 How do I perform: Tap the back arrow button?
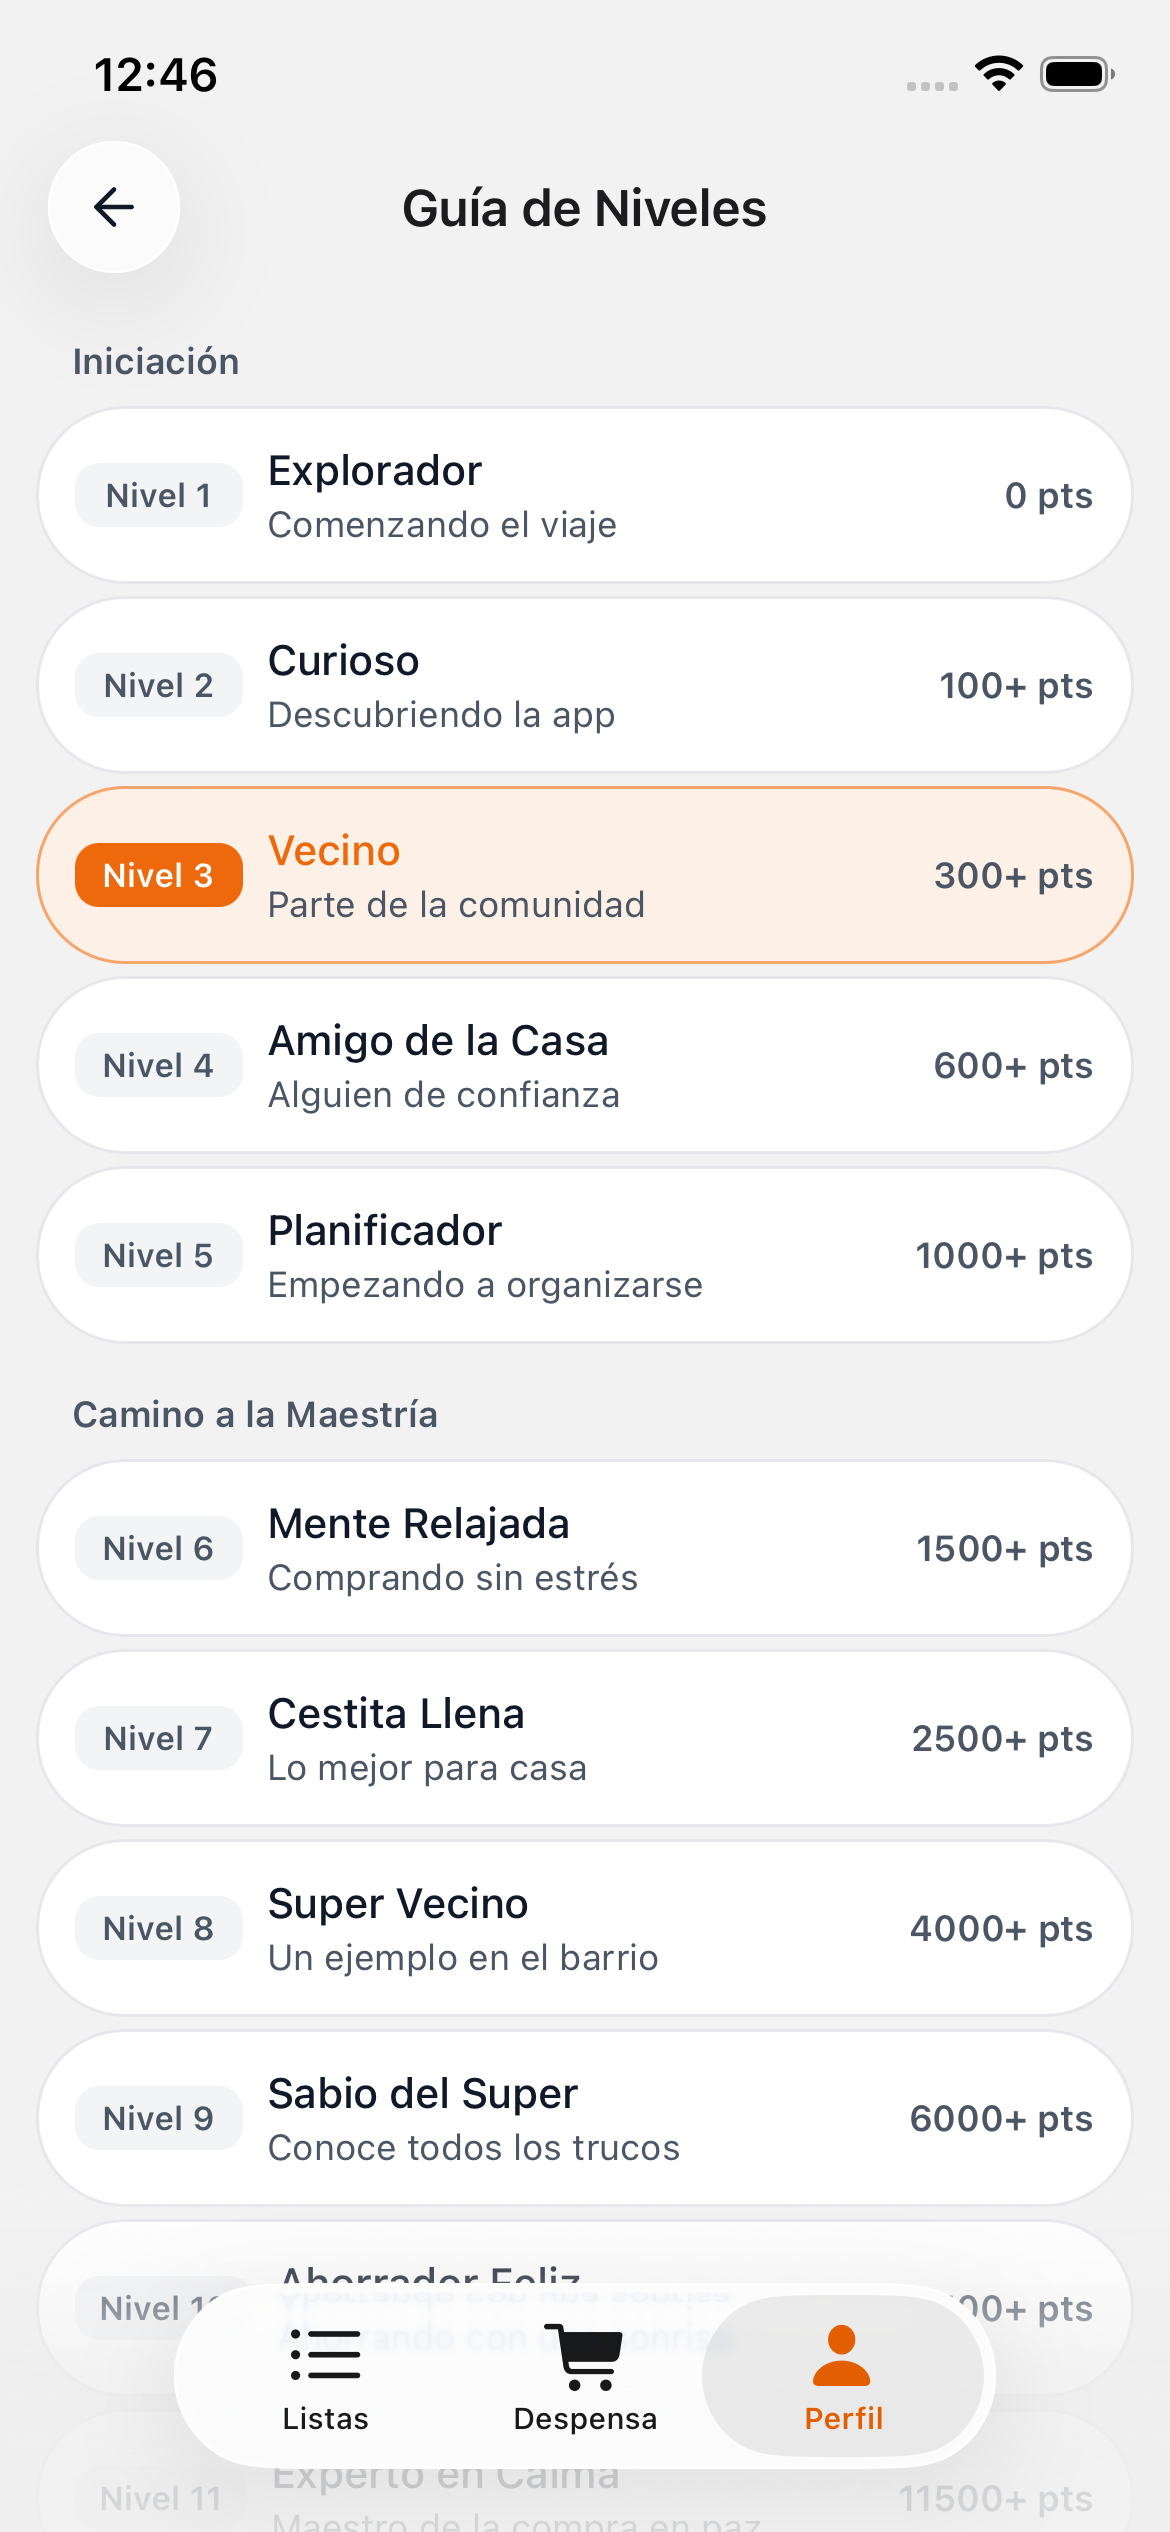click(114, 207)
